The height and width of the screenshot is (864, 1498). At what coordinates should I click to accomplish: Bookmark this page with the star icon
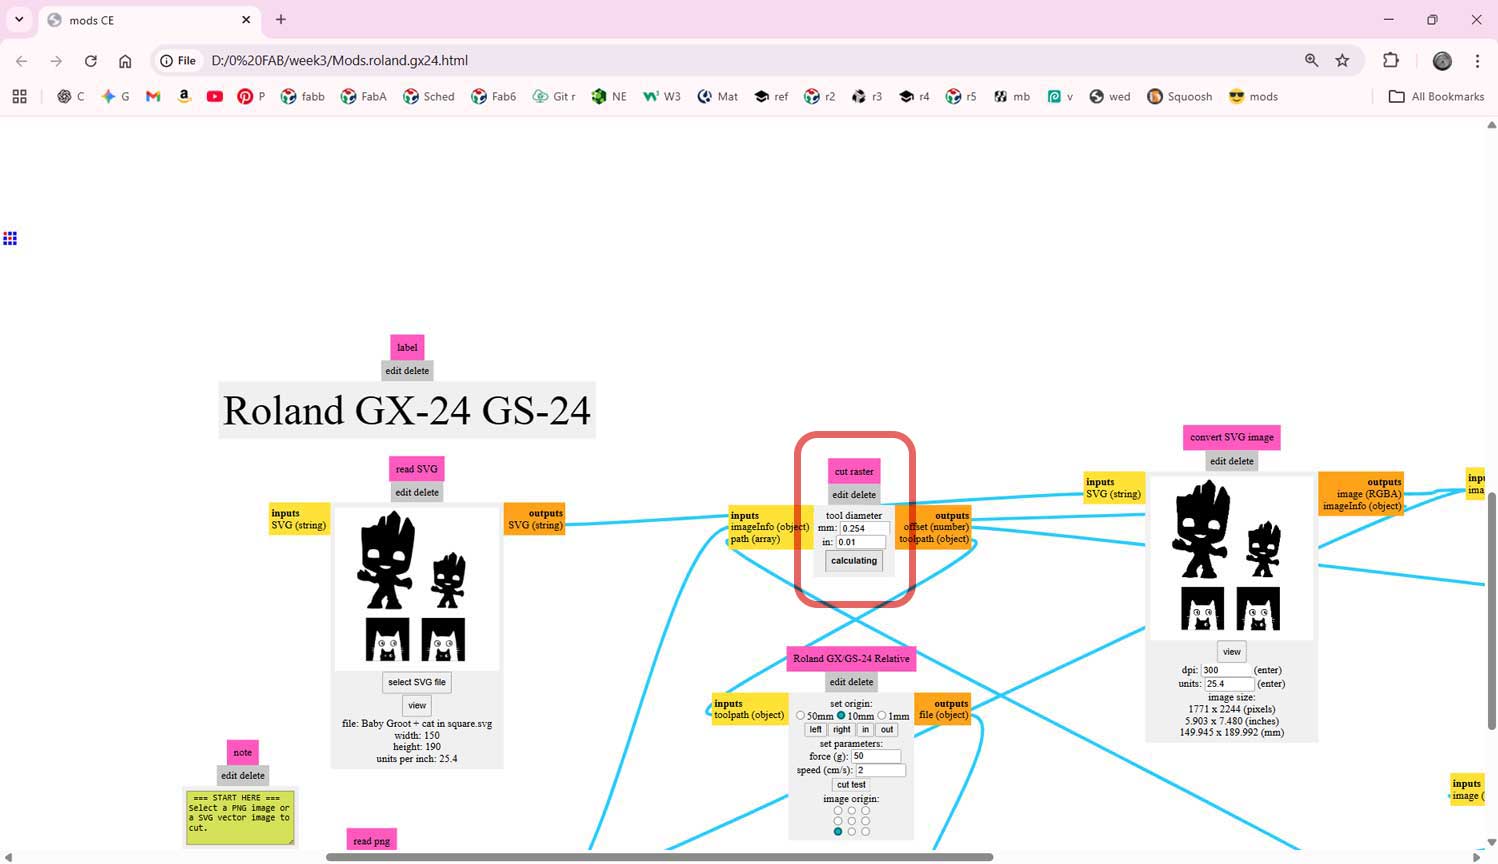[1342, 61]
